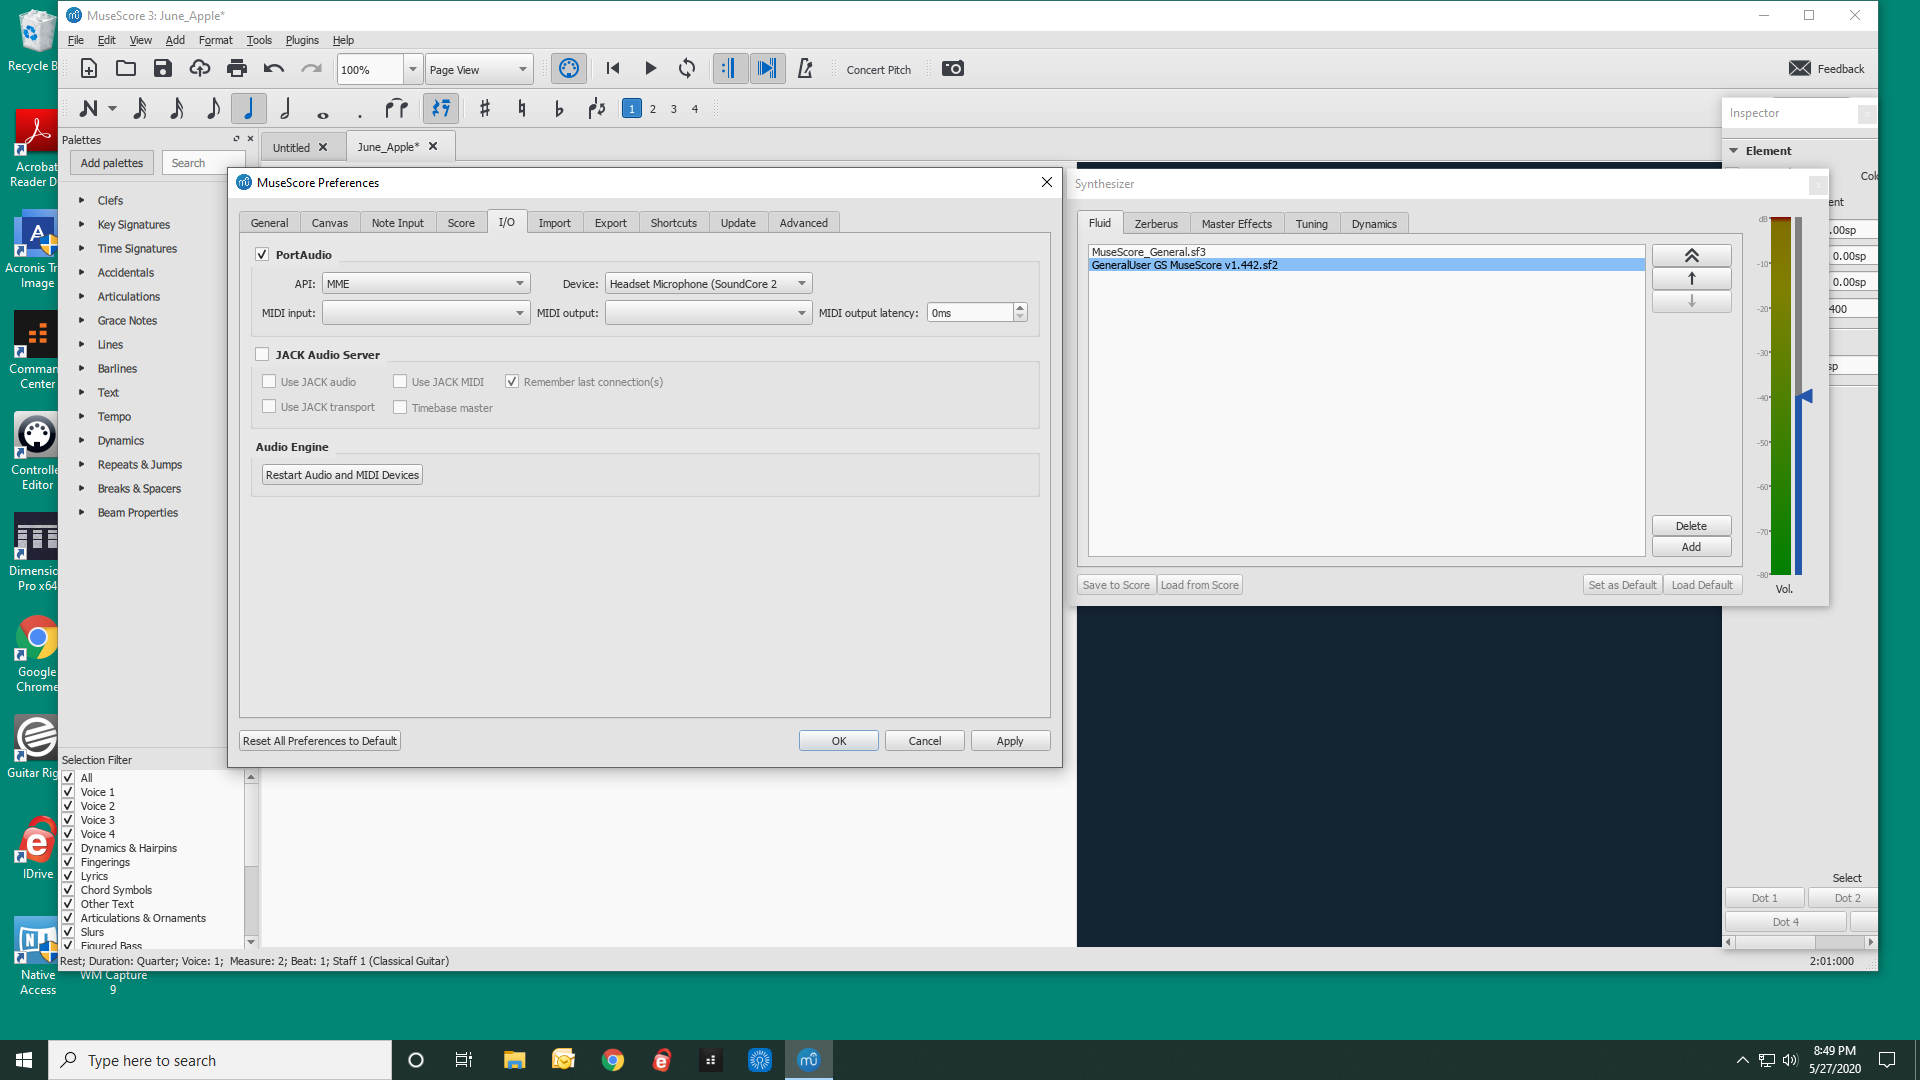Viewport: 1920px width, 1080px height.
Task: Click the loop playback icon
Action: [687, 69]
